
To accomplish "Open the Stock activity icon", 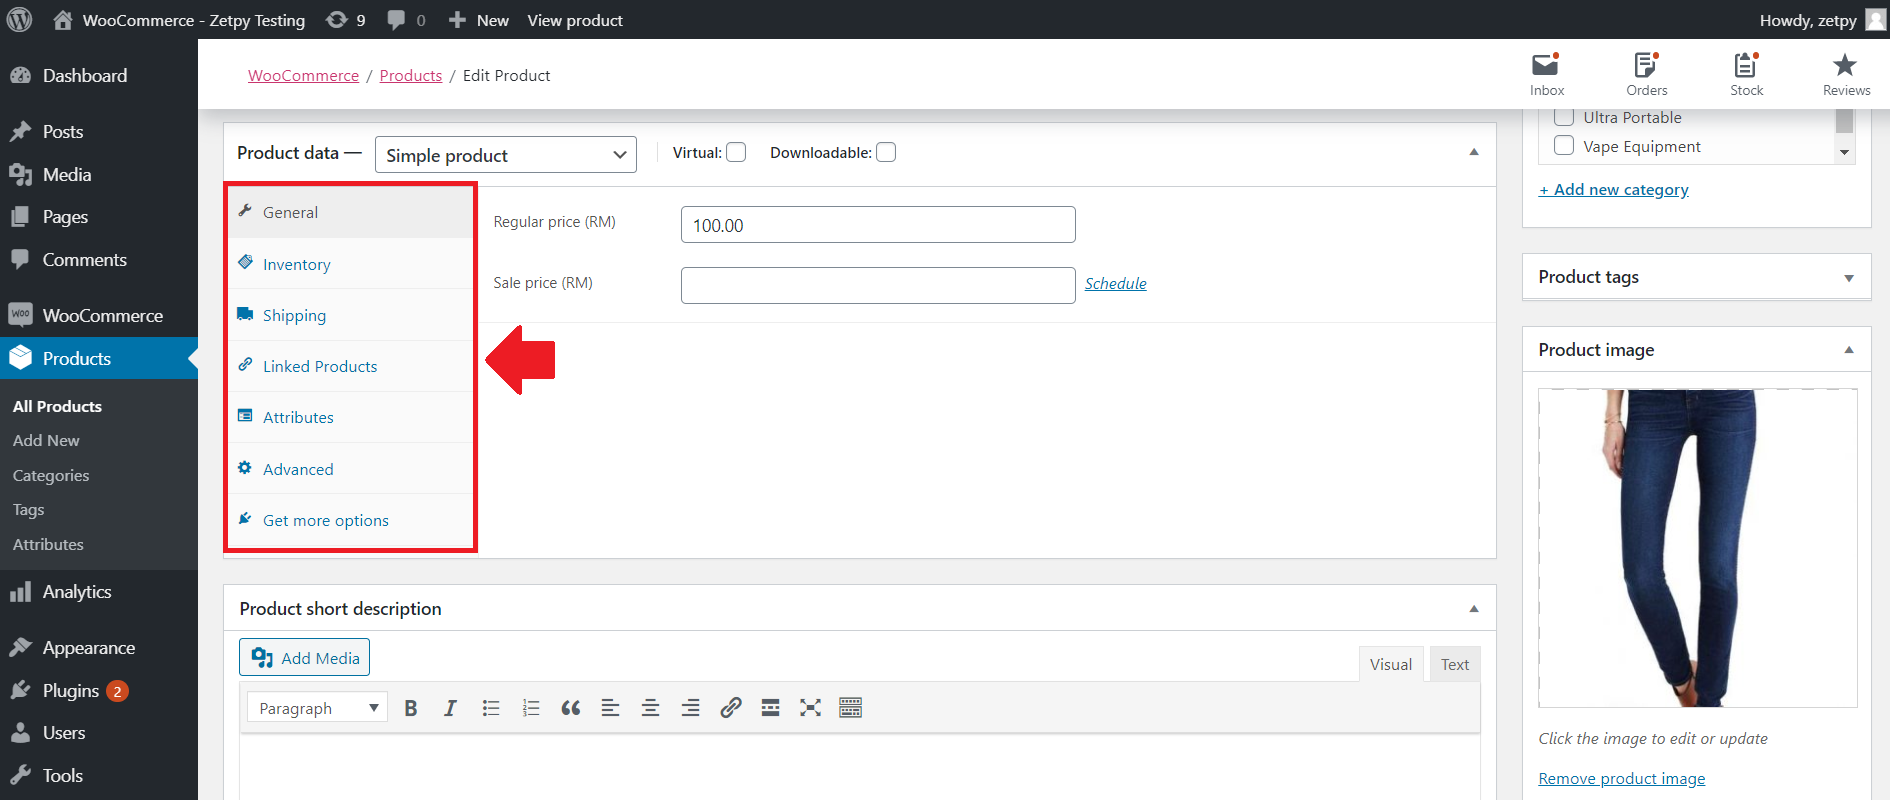I will (1746, 74).
